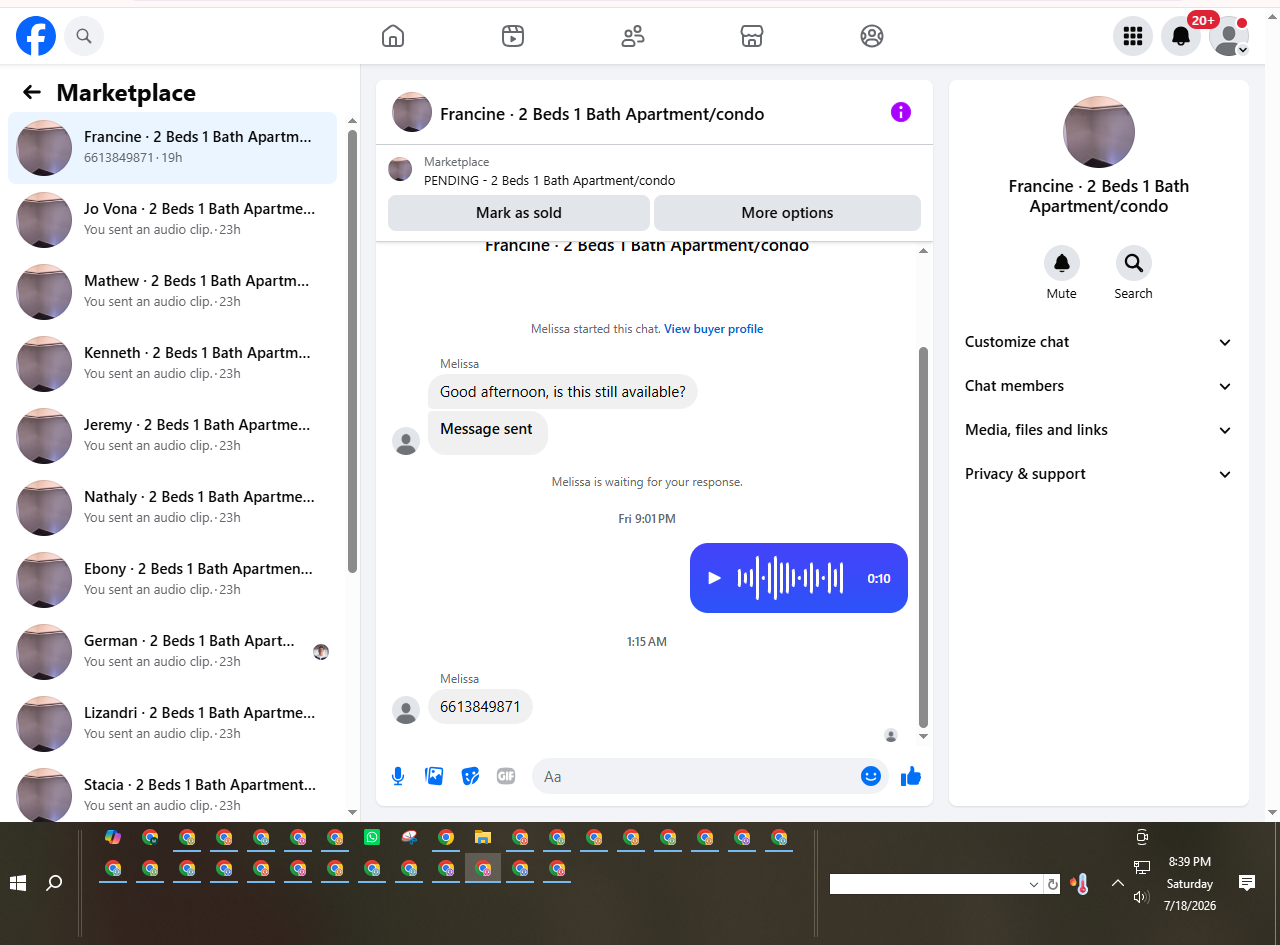Viewport: 1280px width, 945px height.
Task: Click the network icon in system tray
Action: point(1142,867)
